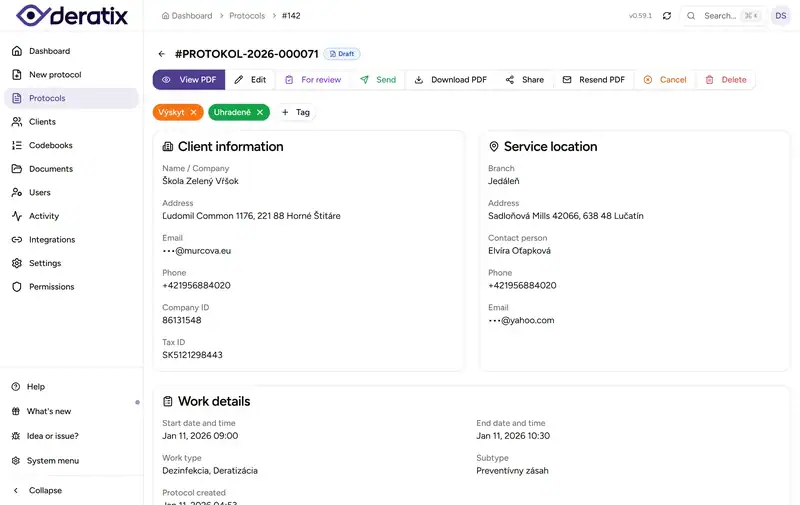This screenshot has width=800, height=505.
Task: Click version label v0.59.1
Action: pos(640,16)
